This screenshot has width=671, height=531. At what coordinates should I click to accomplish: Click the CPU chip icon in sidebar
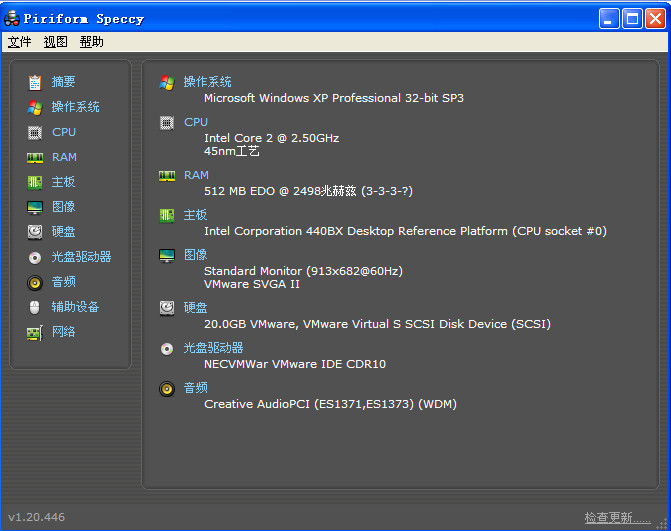(35, 132)
